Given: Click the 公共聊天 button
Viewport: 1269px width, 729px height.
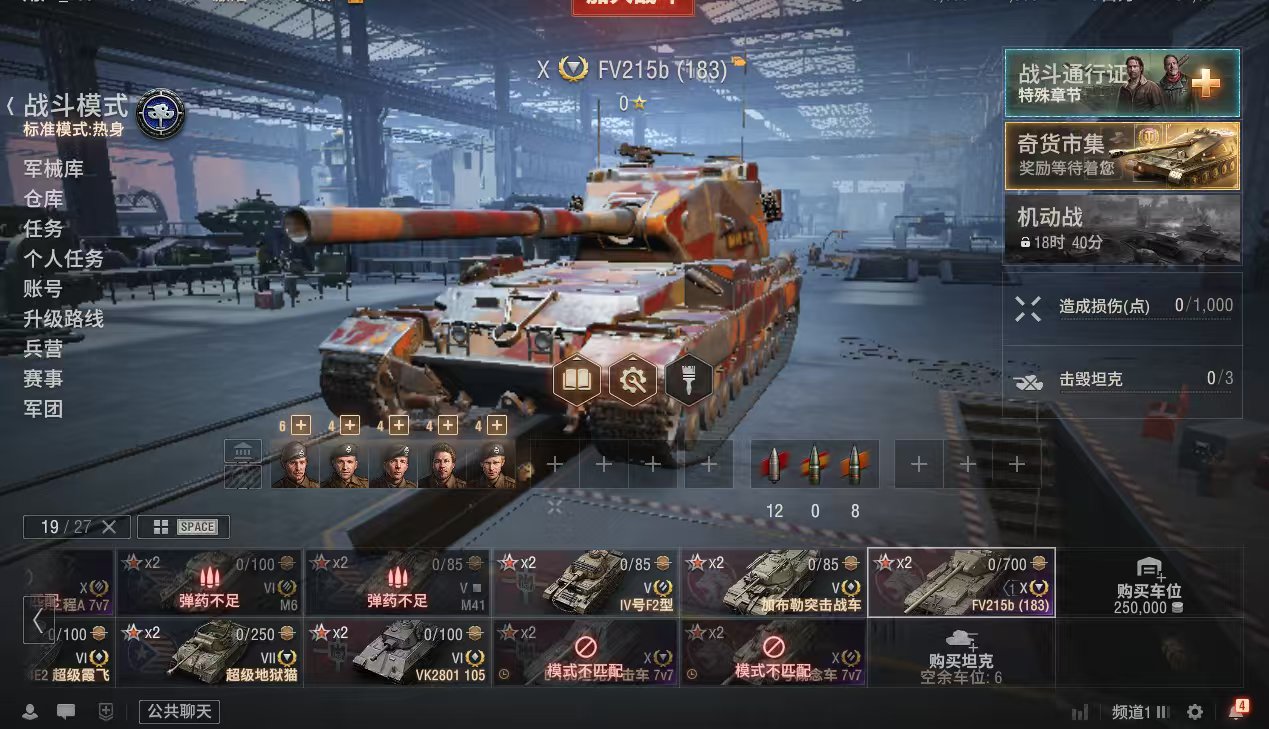Looking at the screenshot, I should [x=179, y=712].
